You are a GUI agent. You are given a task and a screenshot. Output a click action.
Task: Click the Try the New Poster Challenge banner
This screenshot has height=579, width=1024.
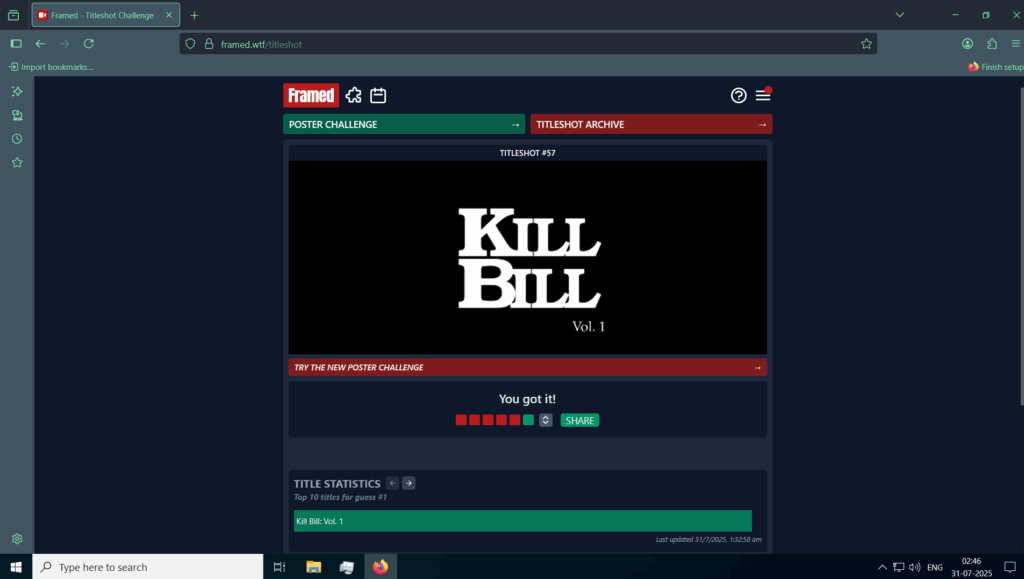tap(527, 367)
